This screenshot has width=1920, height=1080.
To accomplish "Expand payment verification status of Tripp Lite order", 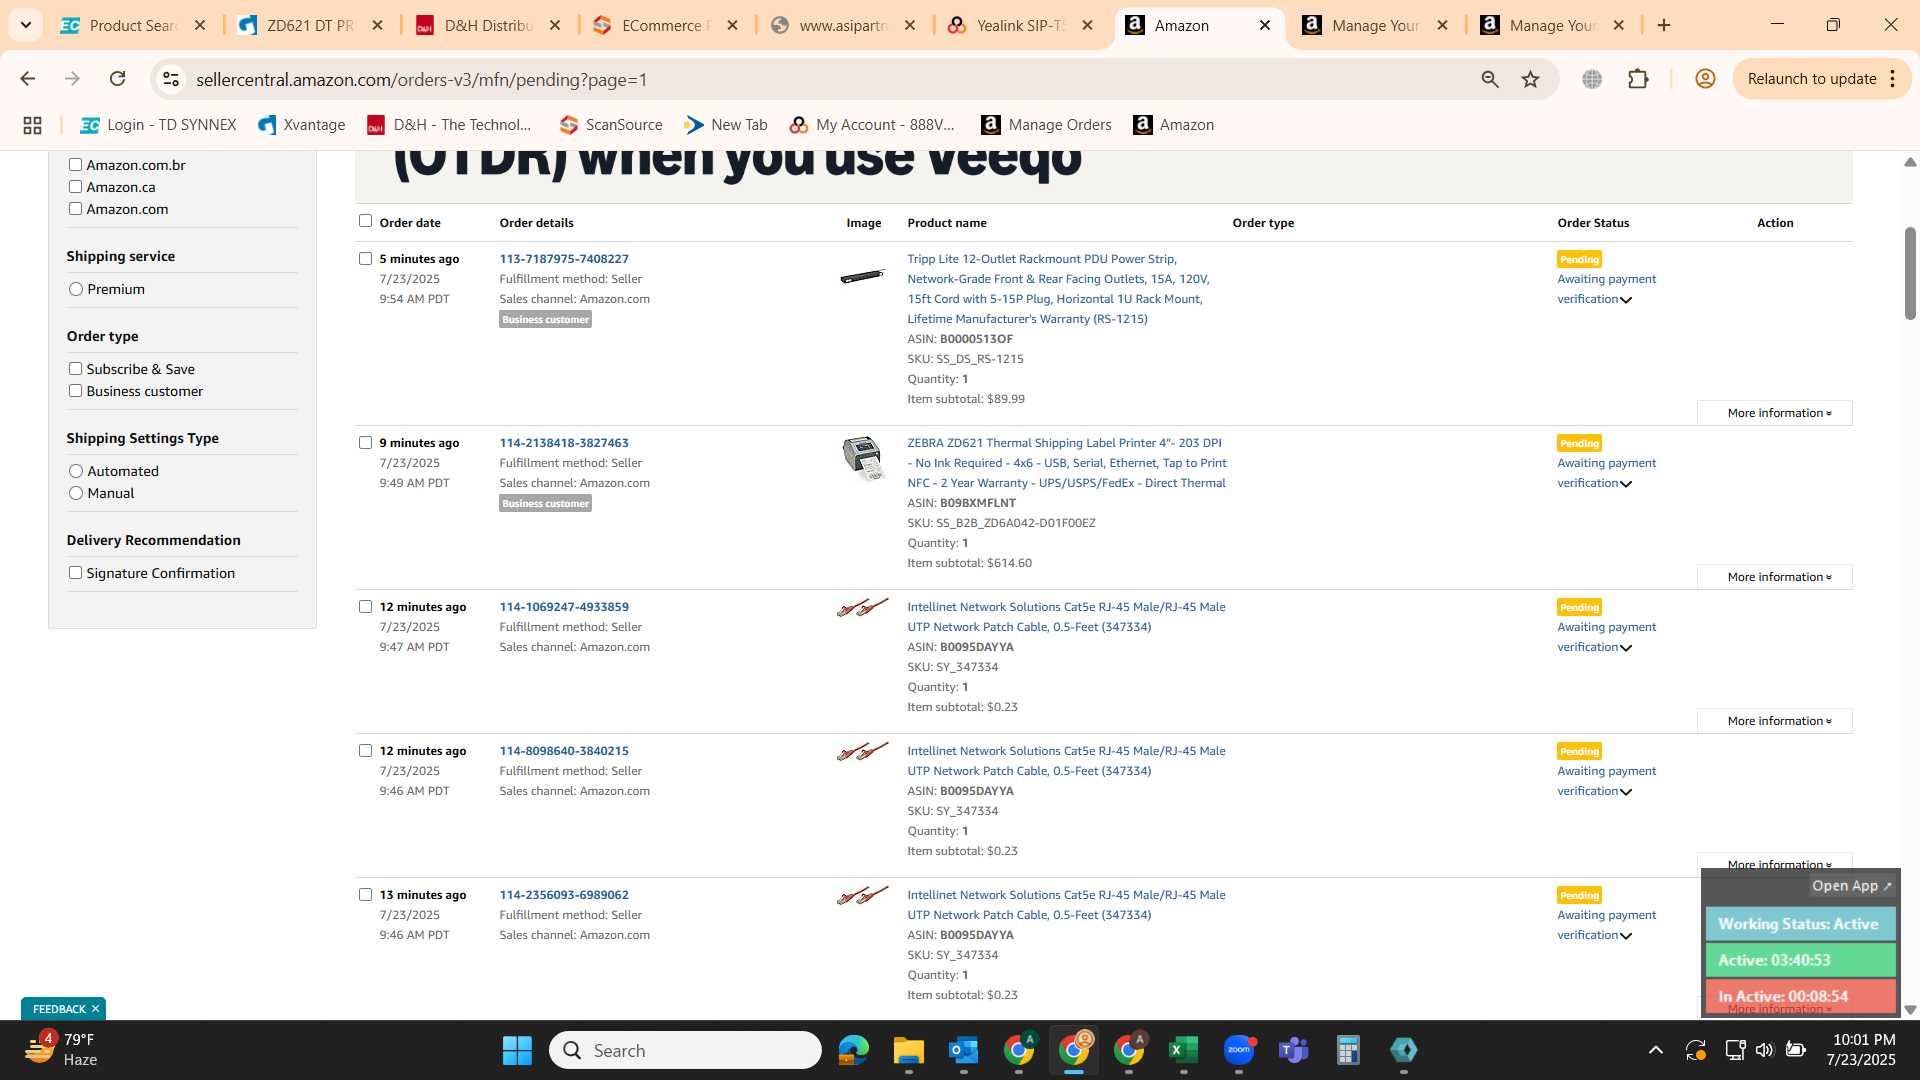I will (1626, 300).
